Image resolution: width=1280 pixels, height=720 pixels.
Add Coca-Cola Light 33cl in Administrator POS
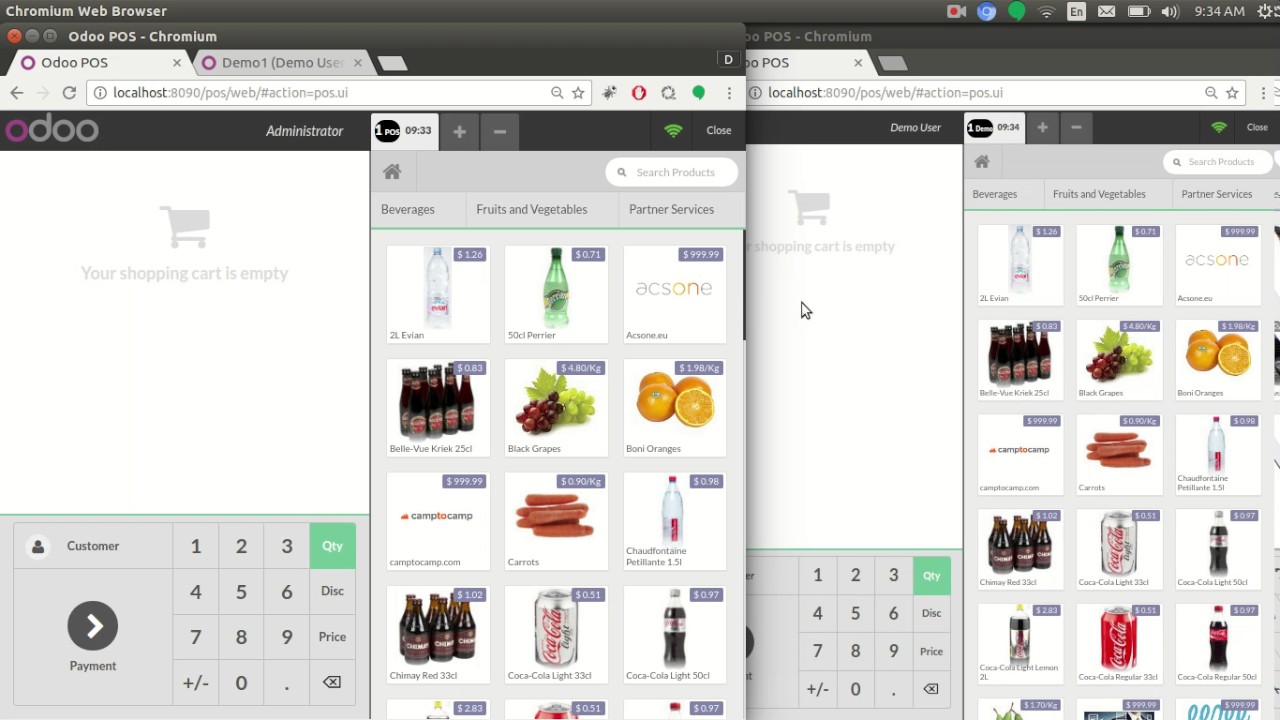point(556,634)
